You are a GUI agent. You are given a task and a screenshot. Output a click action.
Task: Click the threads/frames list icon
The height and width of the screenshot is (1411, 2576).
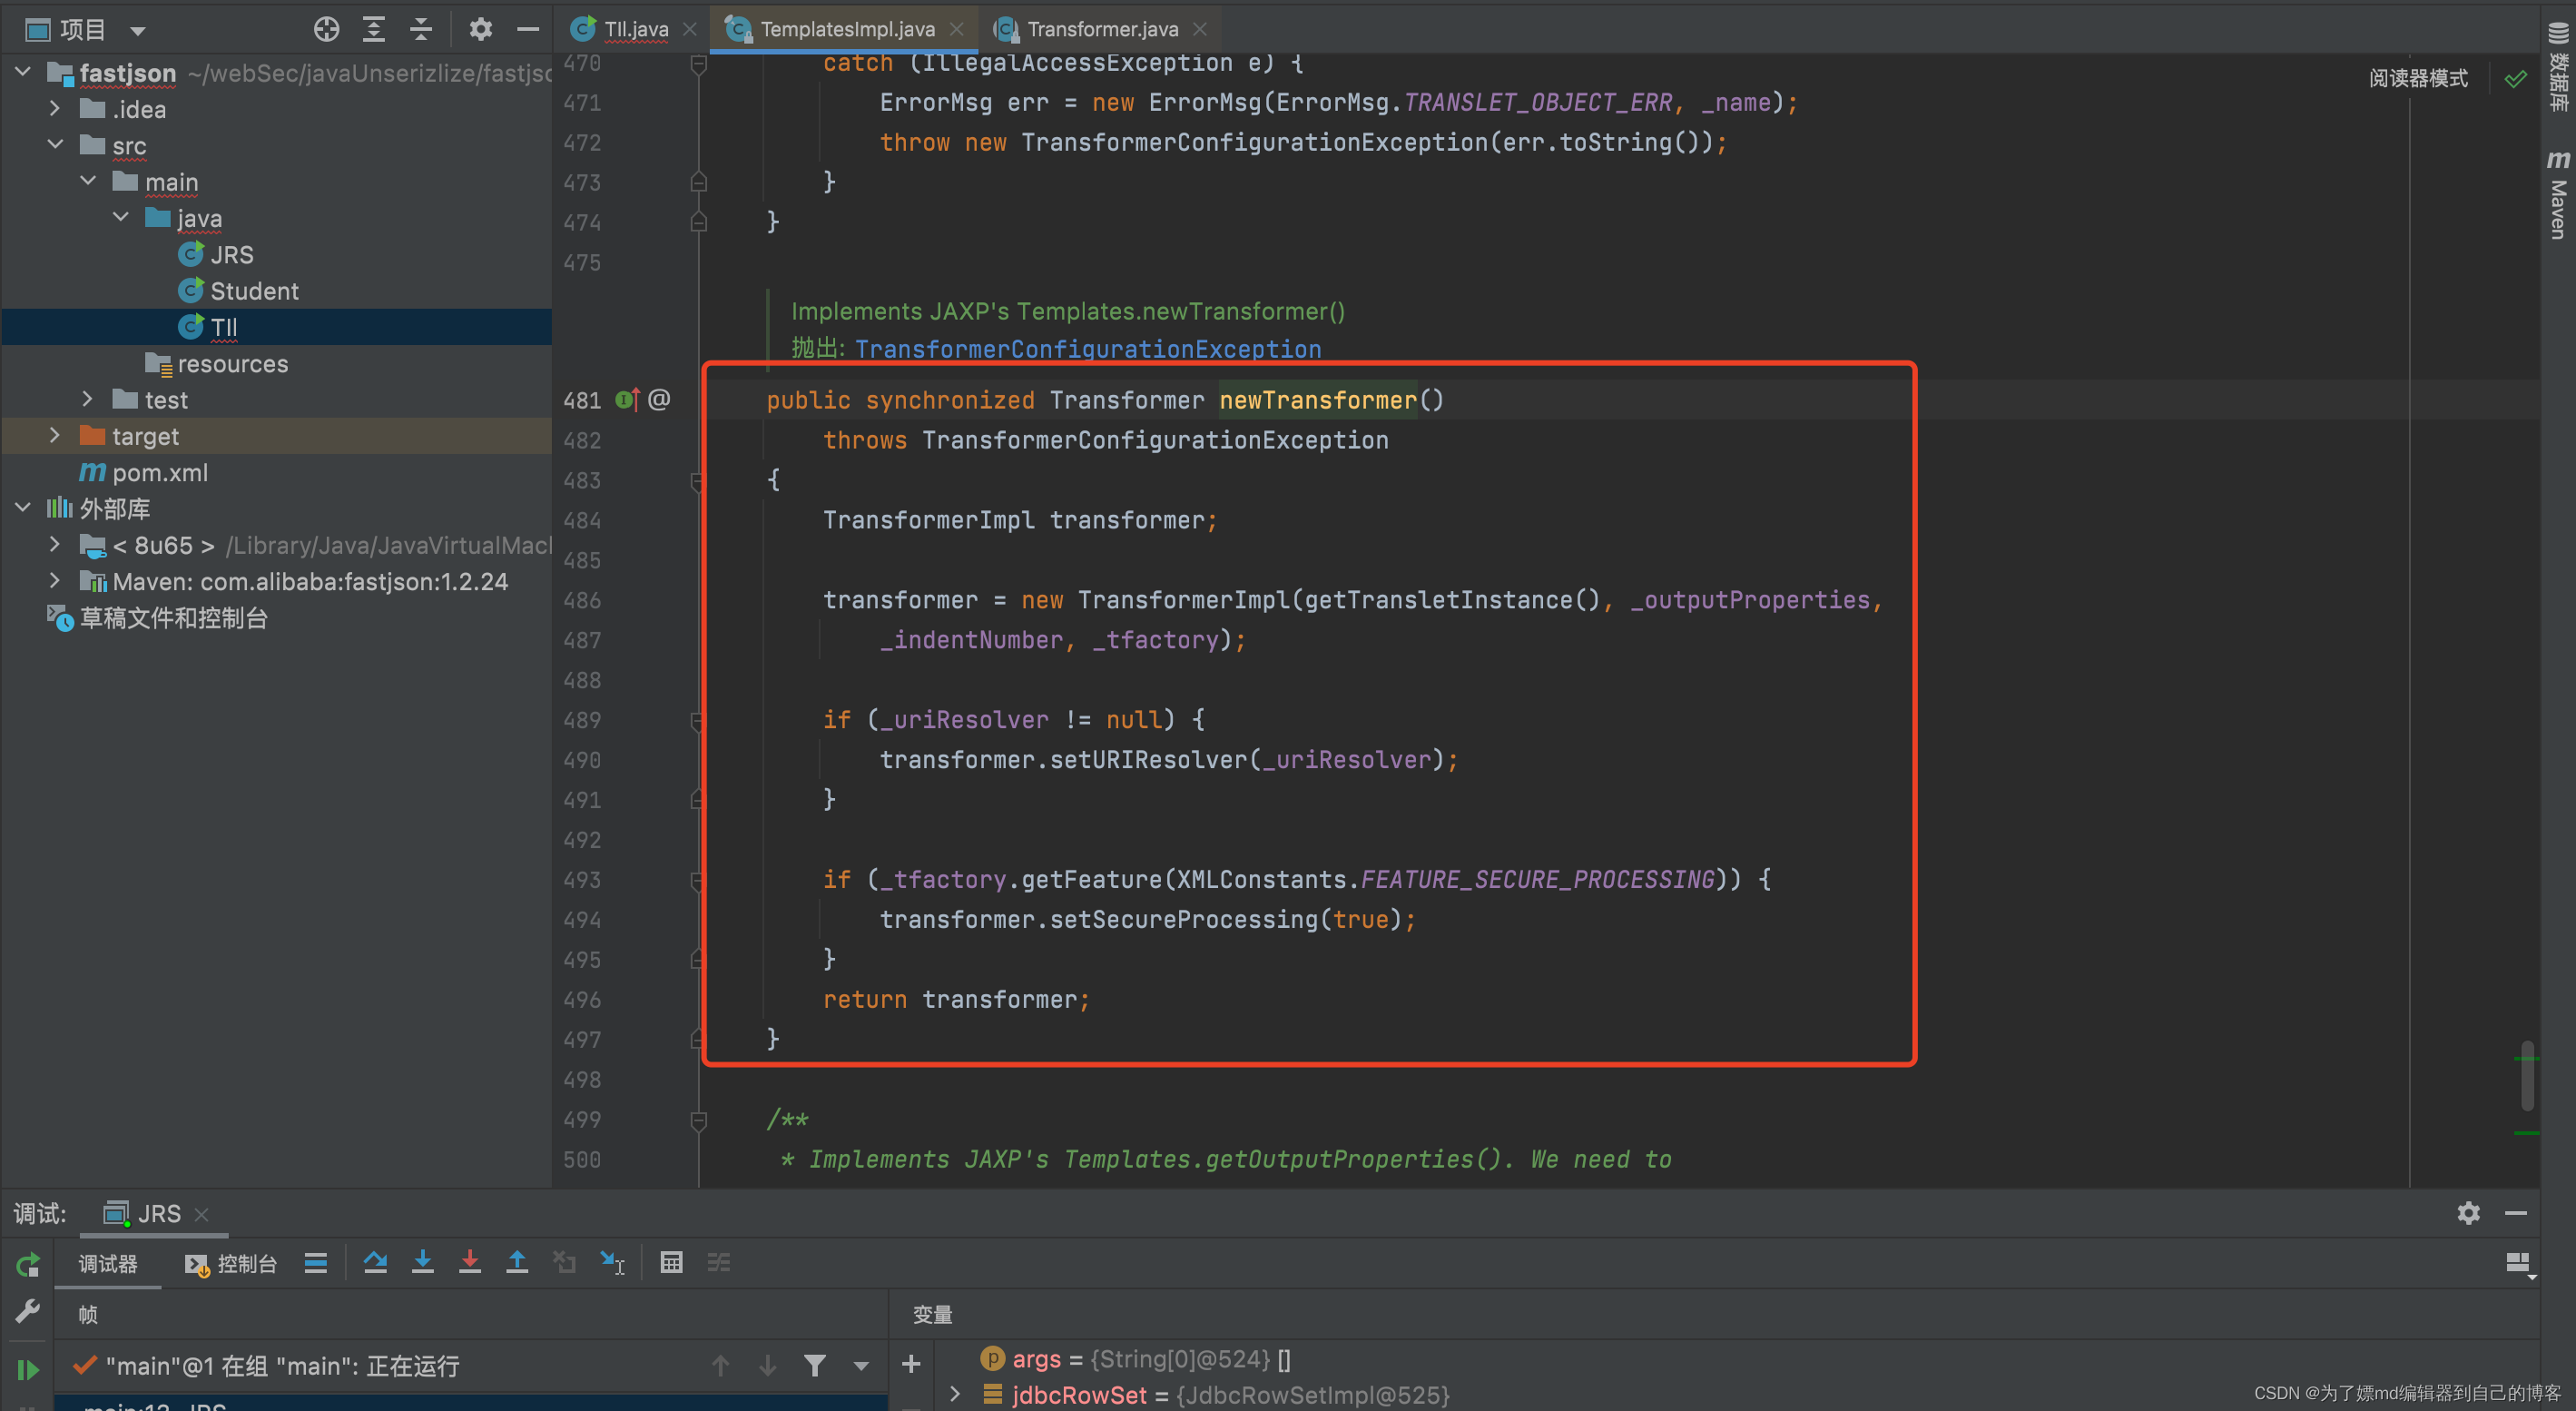tap(316, 1263)
